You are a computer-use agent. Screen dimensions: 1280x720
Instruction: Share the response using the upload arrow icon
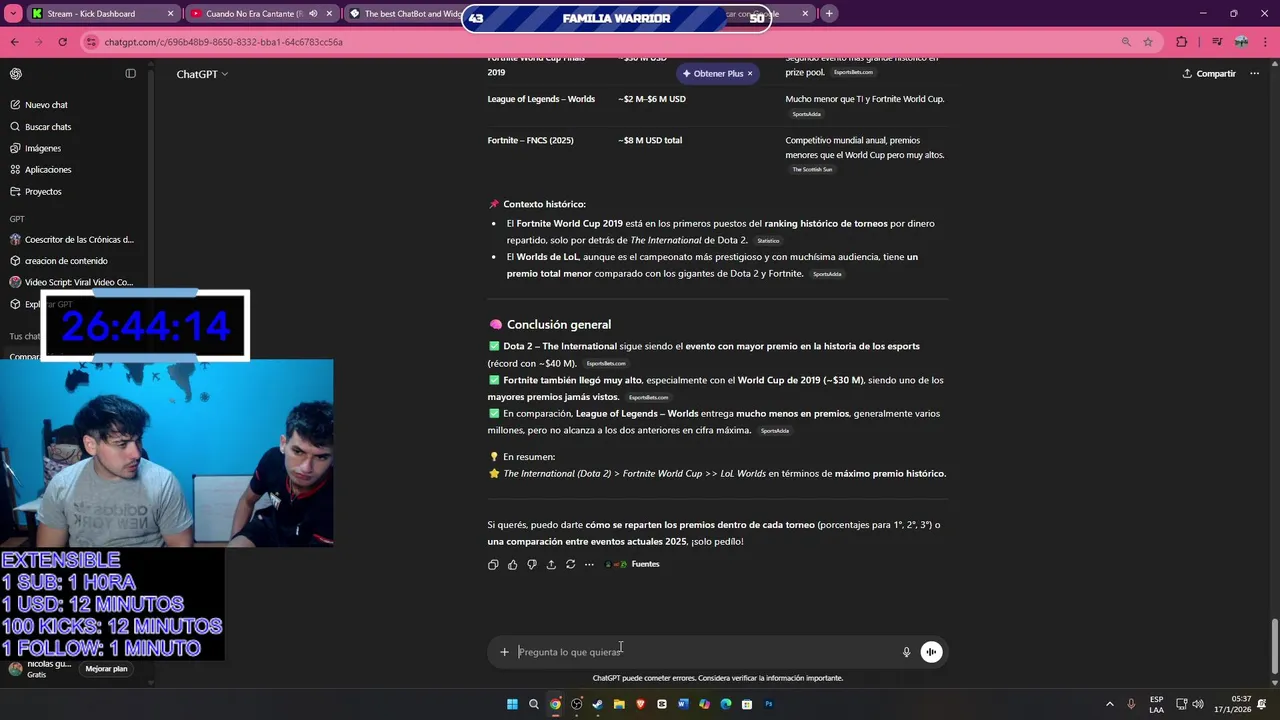tap(551, 565)
